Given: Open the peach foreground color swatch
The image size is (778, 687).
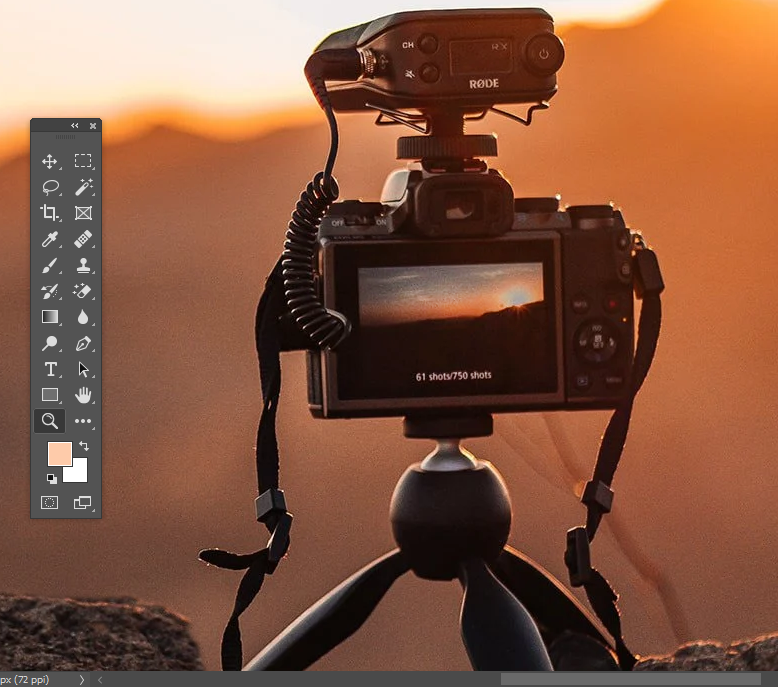Looking at the screenshot, I should click(59, 453).
